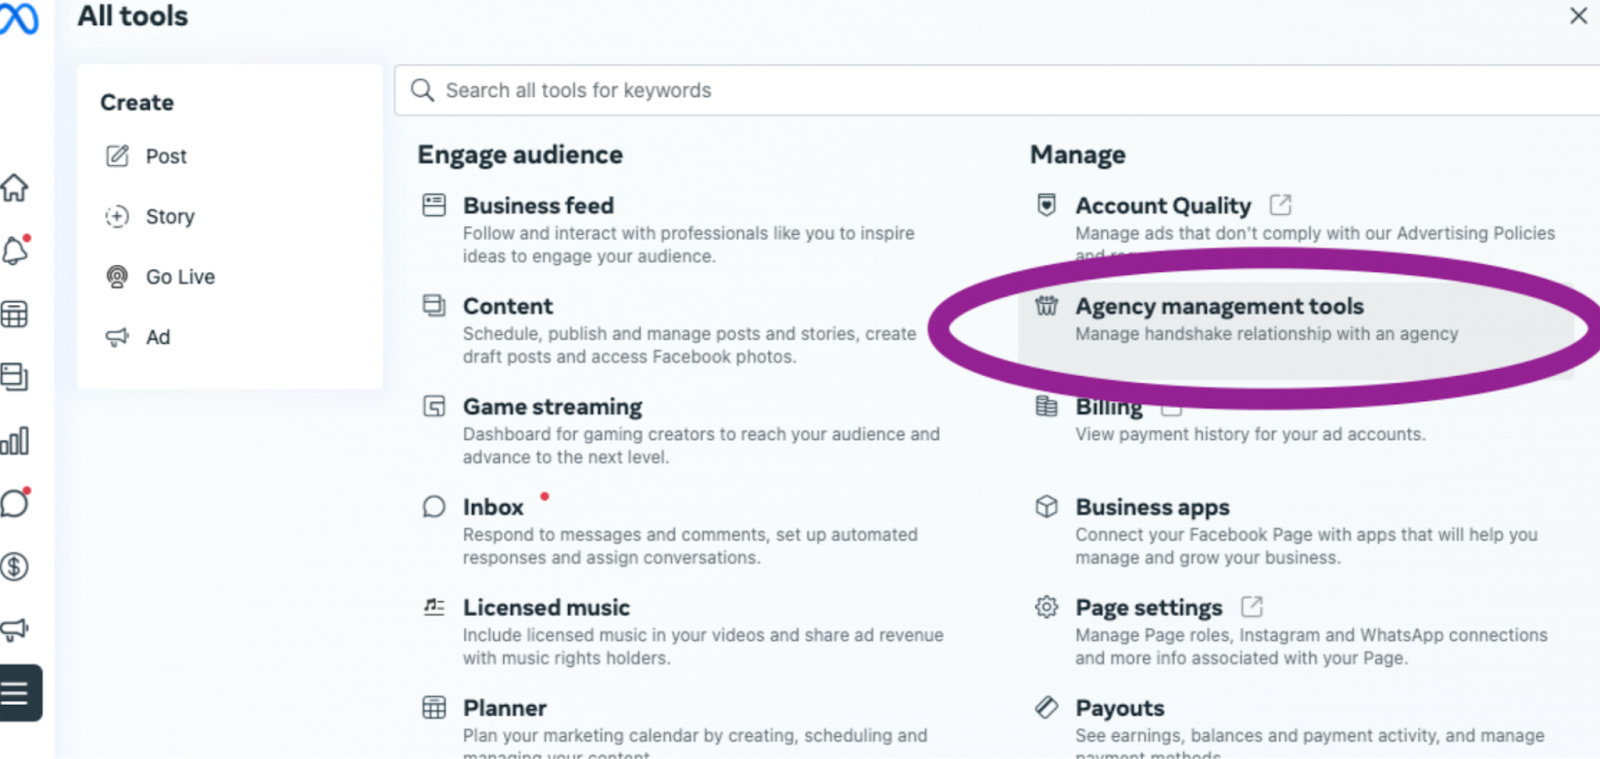Image resolution: width=1600 pixels, height=759 pixels.
Task: Open the Licensed music tool
Action: (546, 608)
